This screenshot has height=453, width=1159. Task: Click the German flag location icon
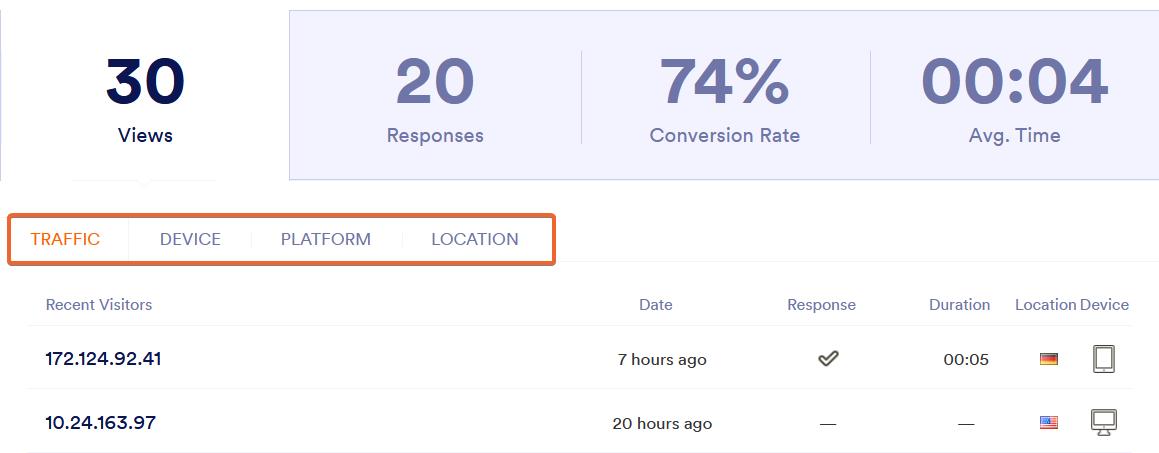click(x=1048, y=359)
